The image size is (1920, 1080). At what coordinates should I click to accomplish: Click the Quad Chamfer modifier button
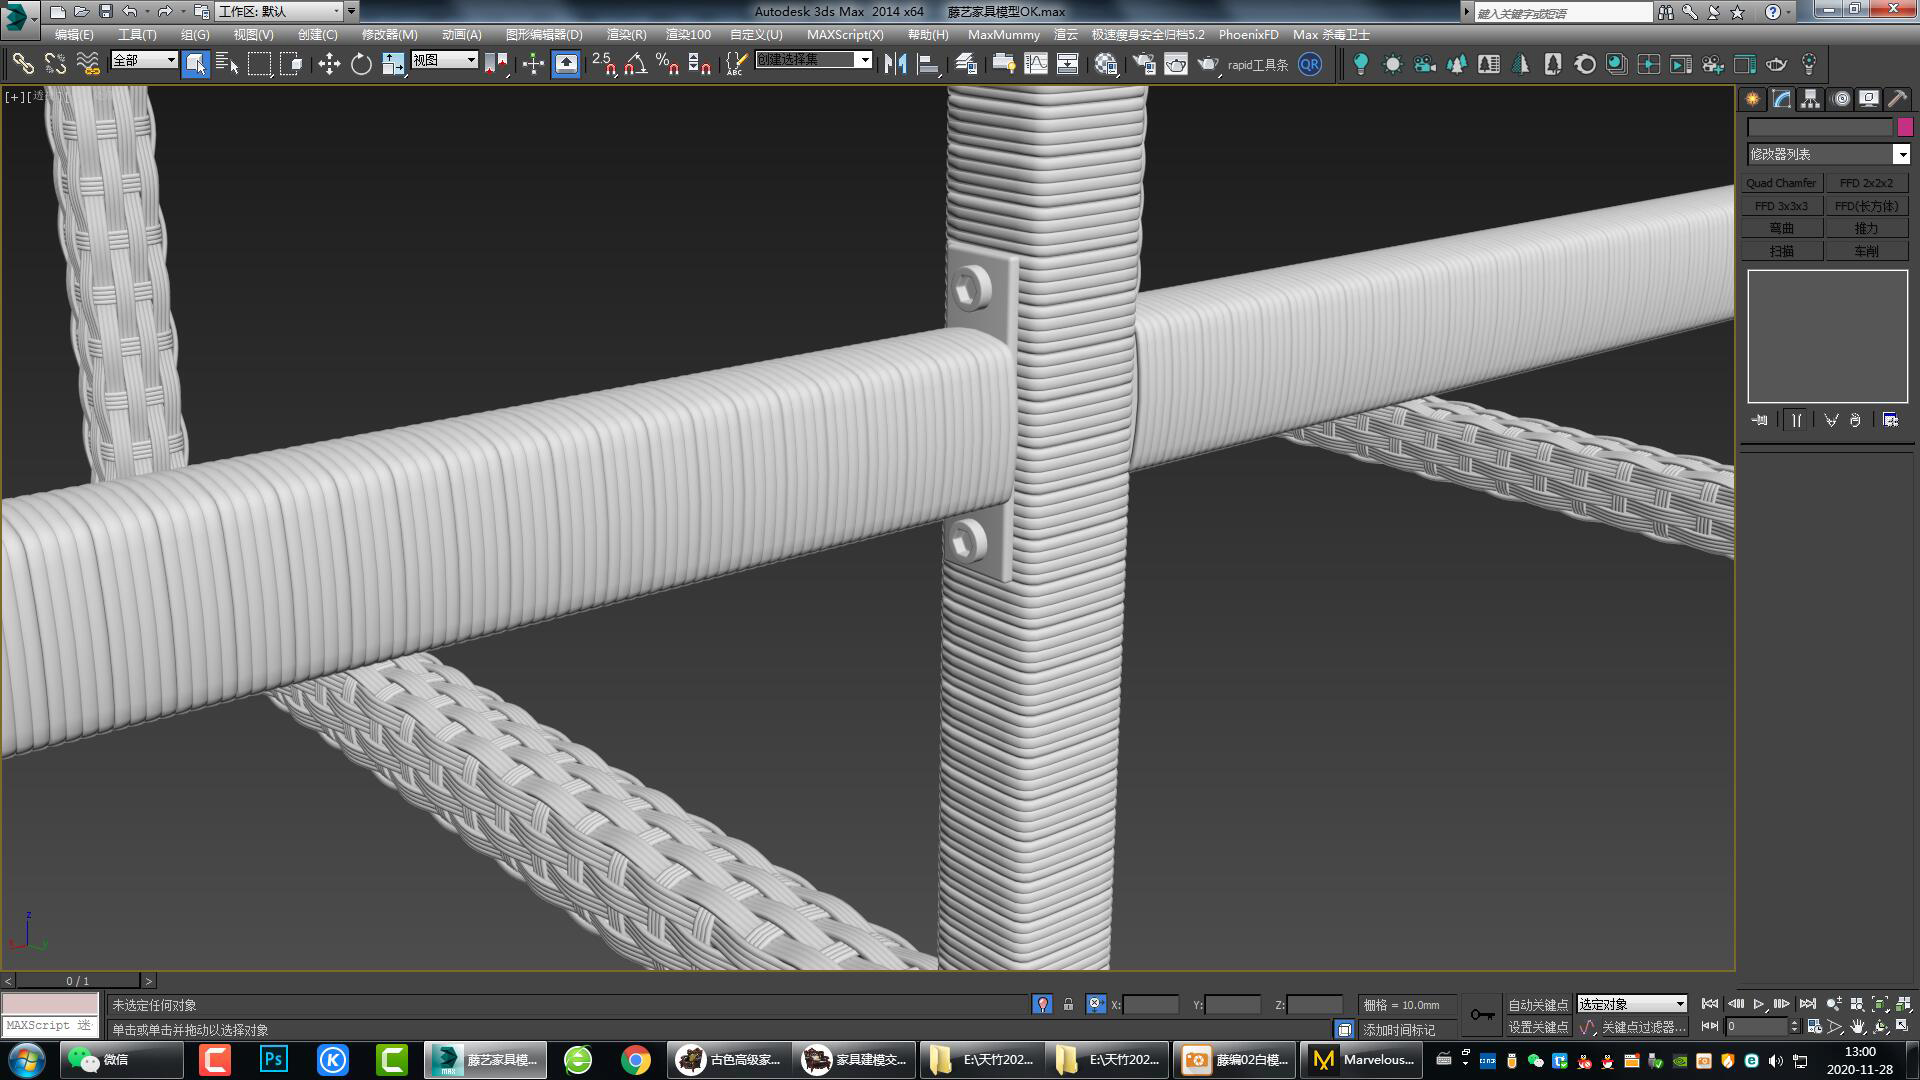pos(1781,183)
